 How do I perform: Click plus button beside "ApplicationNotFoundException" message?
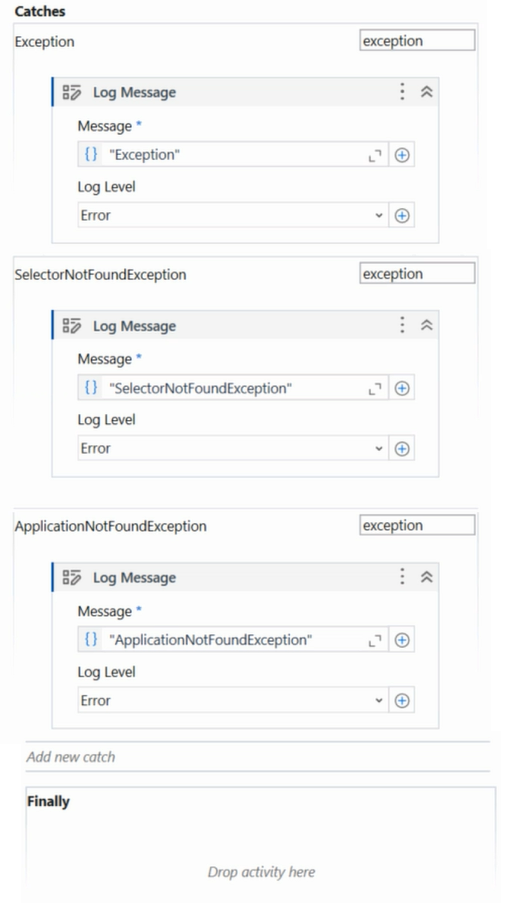tap(402, 640)
